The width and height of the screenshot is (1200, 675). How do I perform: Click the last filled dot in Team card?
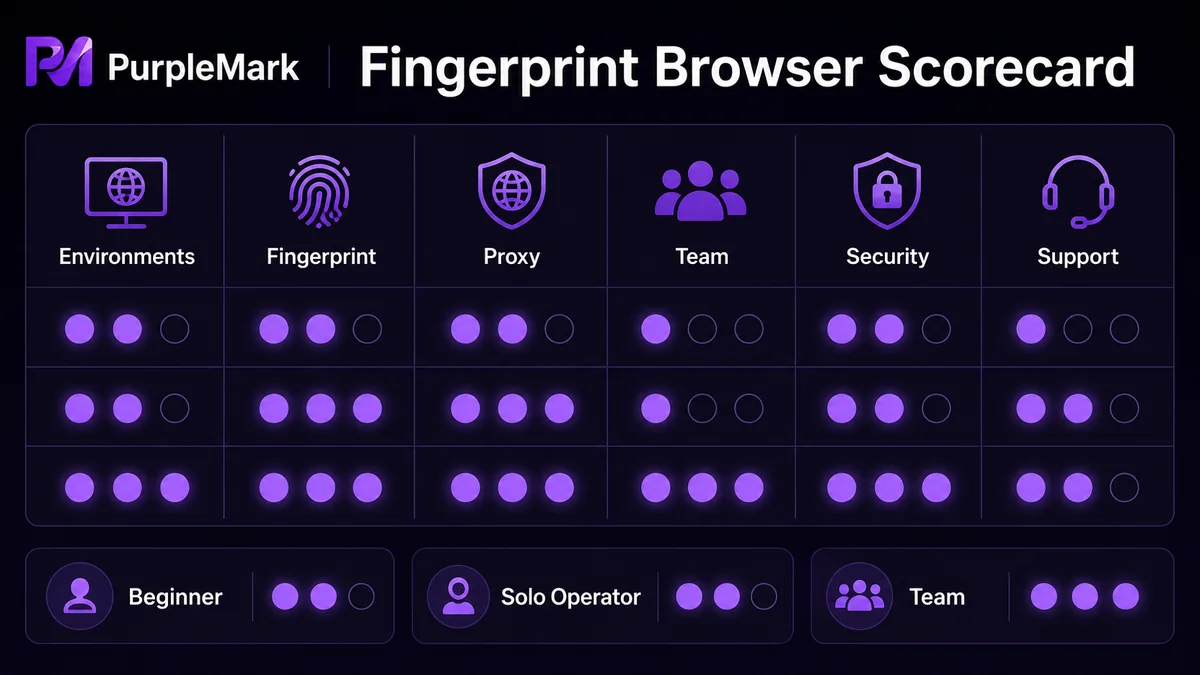[x=1125, y=597]
